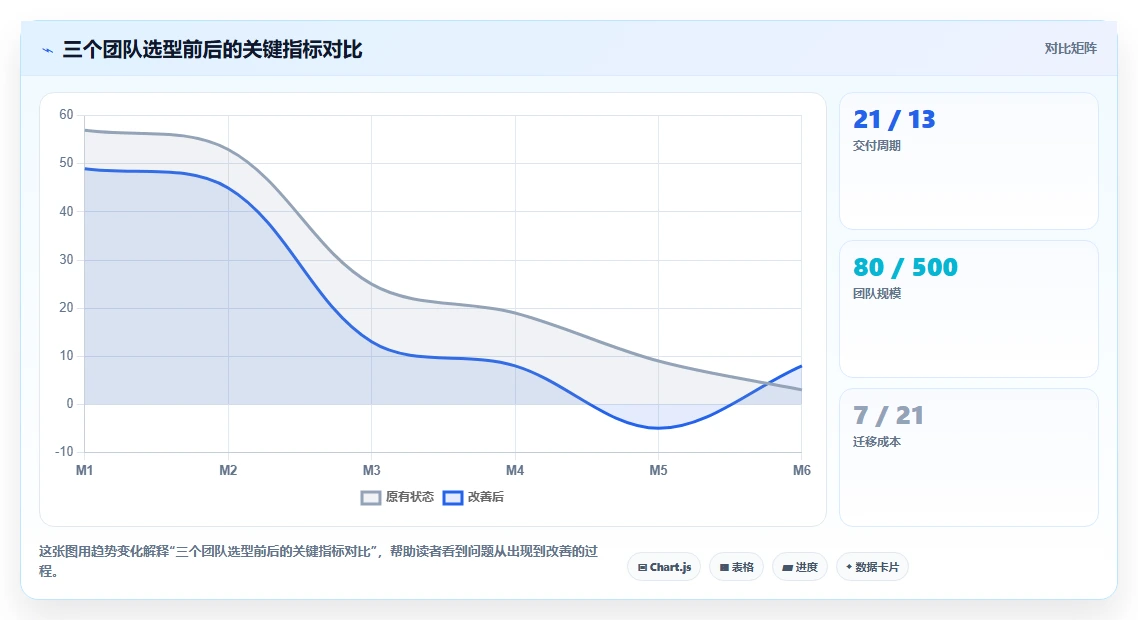Viewport: 1138px width, 620px height.
Task: Click the 交付周期 card label
Action: [877, 146]
